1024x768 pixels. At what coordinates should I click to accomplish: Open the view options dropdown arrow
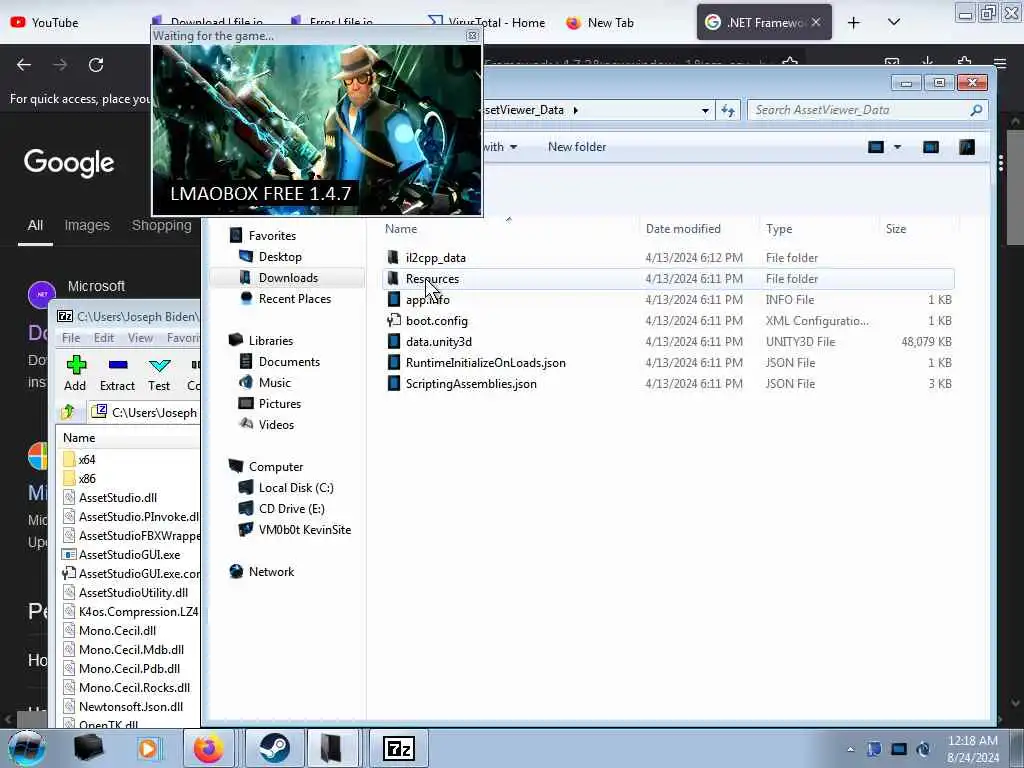pyautogui.click(x=897, y=147)
